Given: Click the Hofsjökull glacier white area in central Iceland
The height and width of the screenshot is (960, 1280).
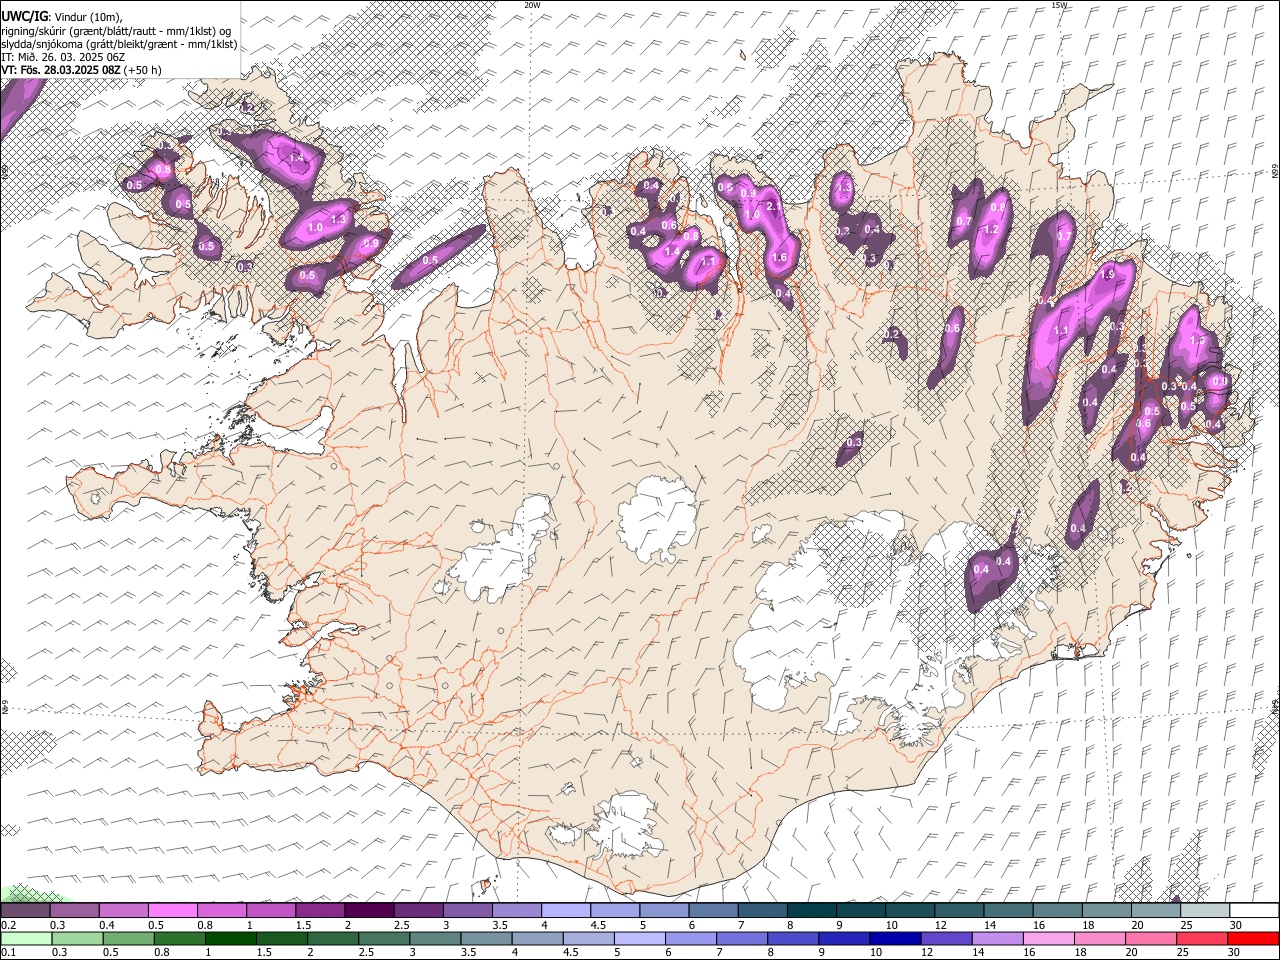Looking at the screenshot, I should (657, 518).
